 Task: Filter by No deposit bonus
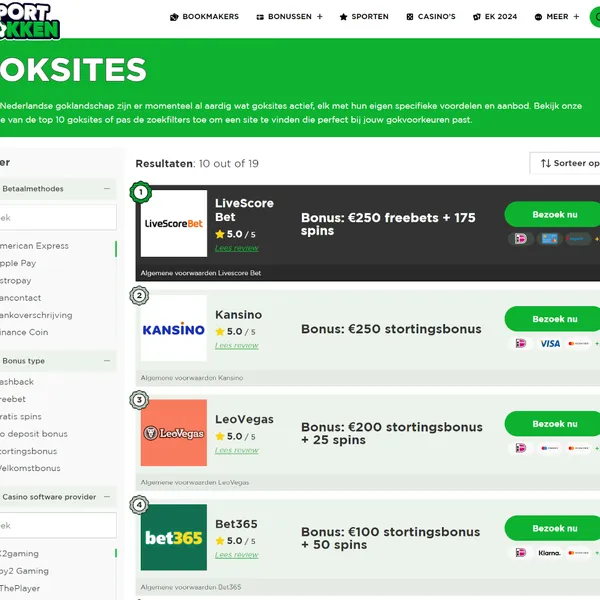point(34,434)
